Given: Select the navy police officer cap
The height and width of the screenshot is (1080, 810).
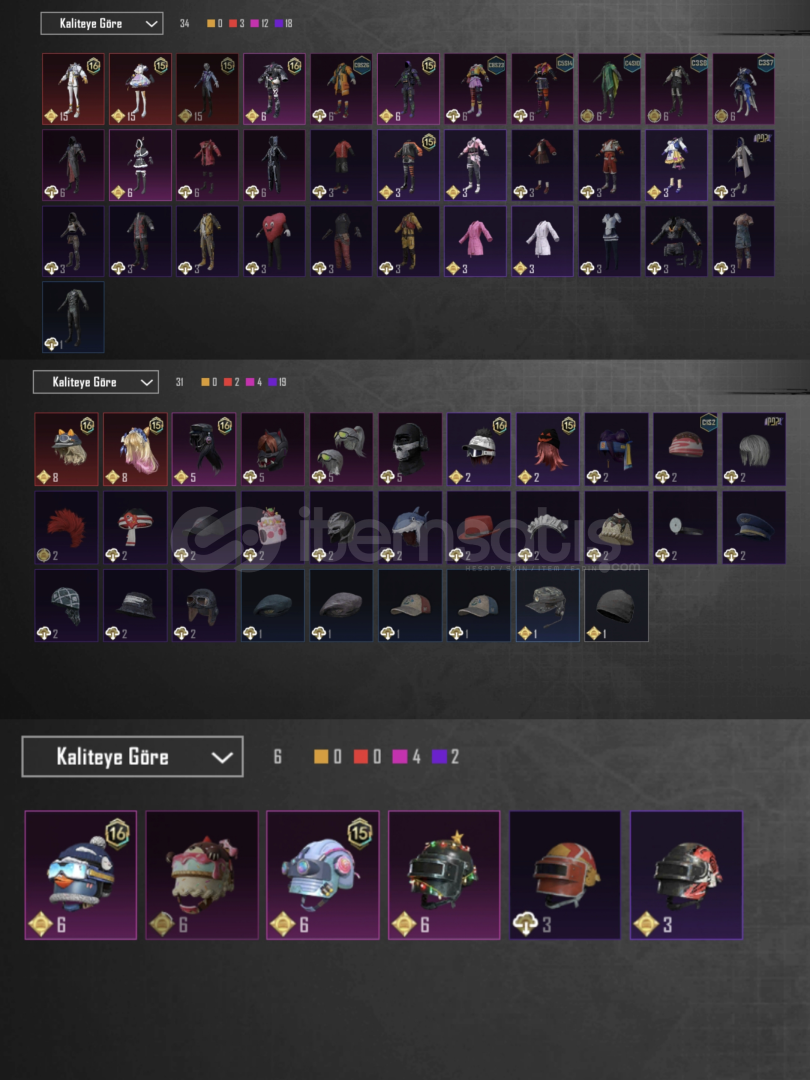Looking at the screenshot, I should [x=754, y=528].
